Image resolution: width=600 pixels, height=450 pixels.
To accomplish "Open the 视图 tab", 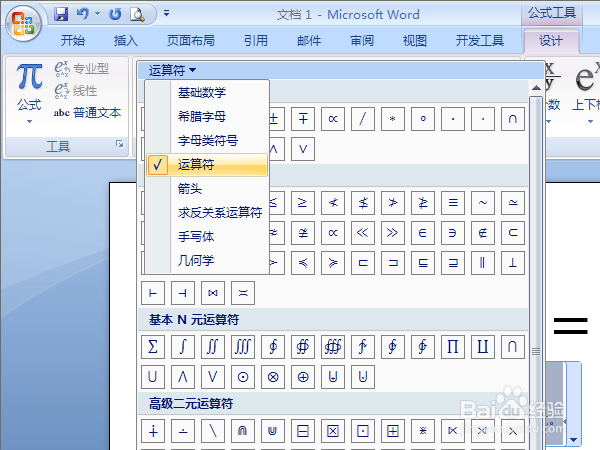I will coord(415,40).
